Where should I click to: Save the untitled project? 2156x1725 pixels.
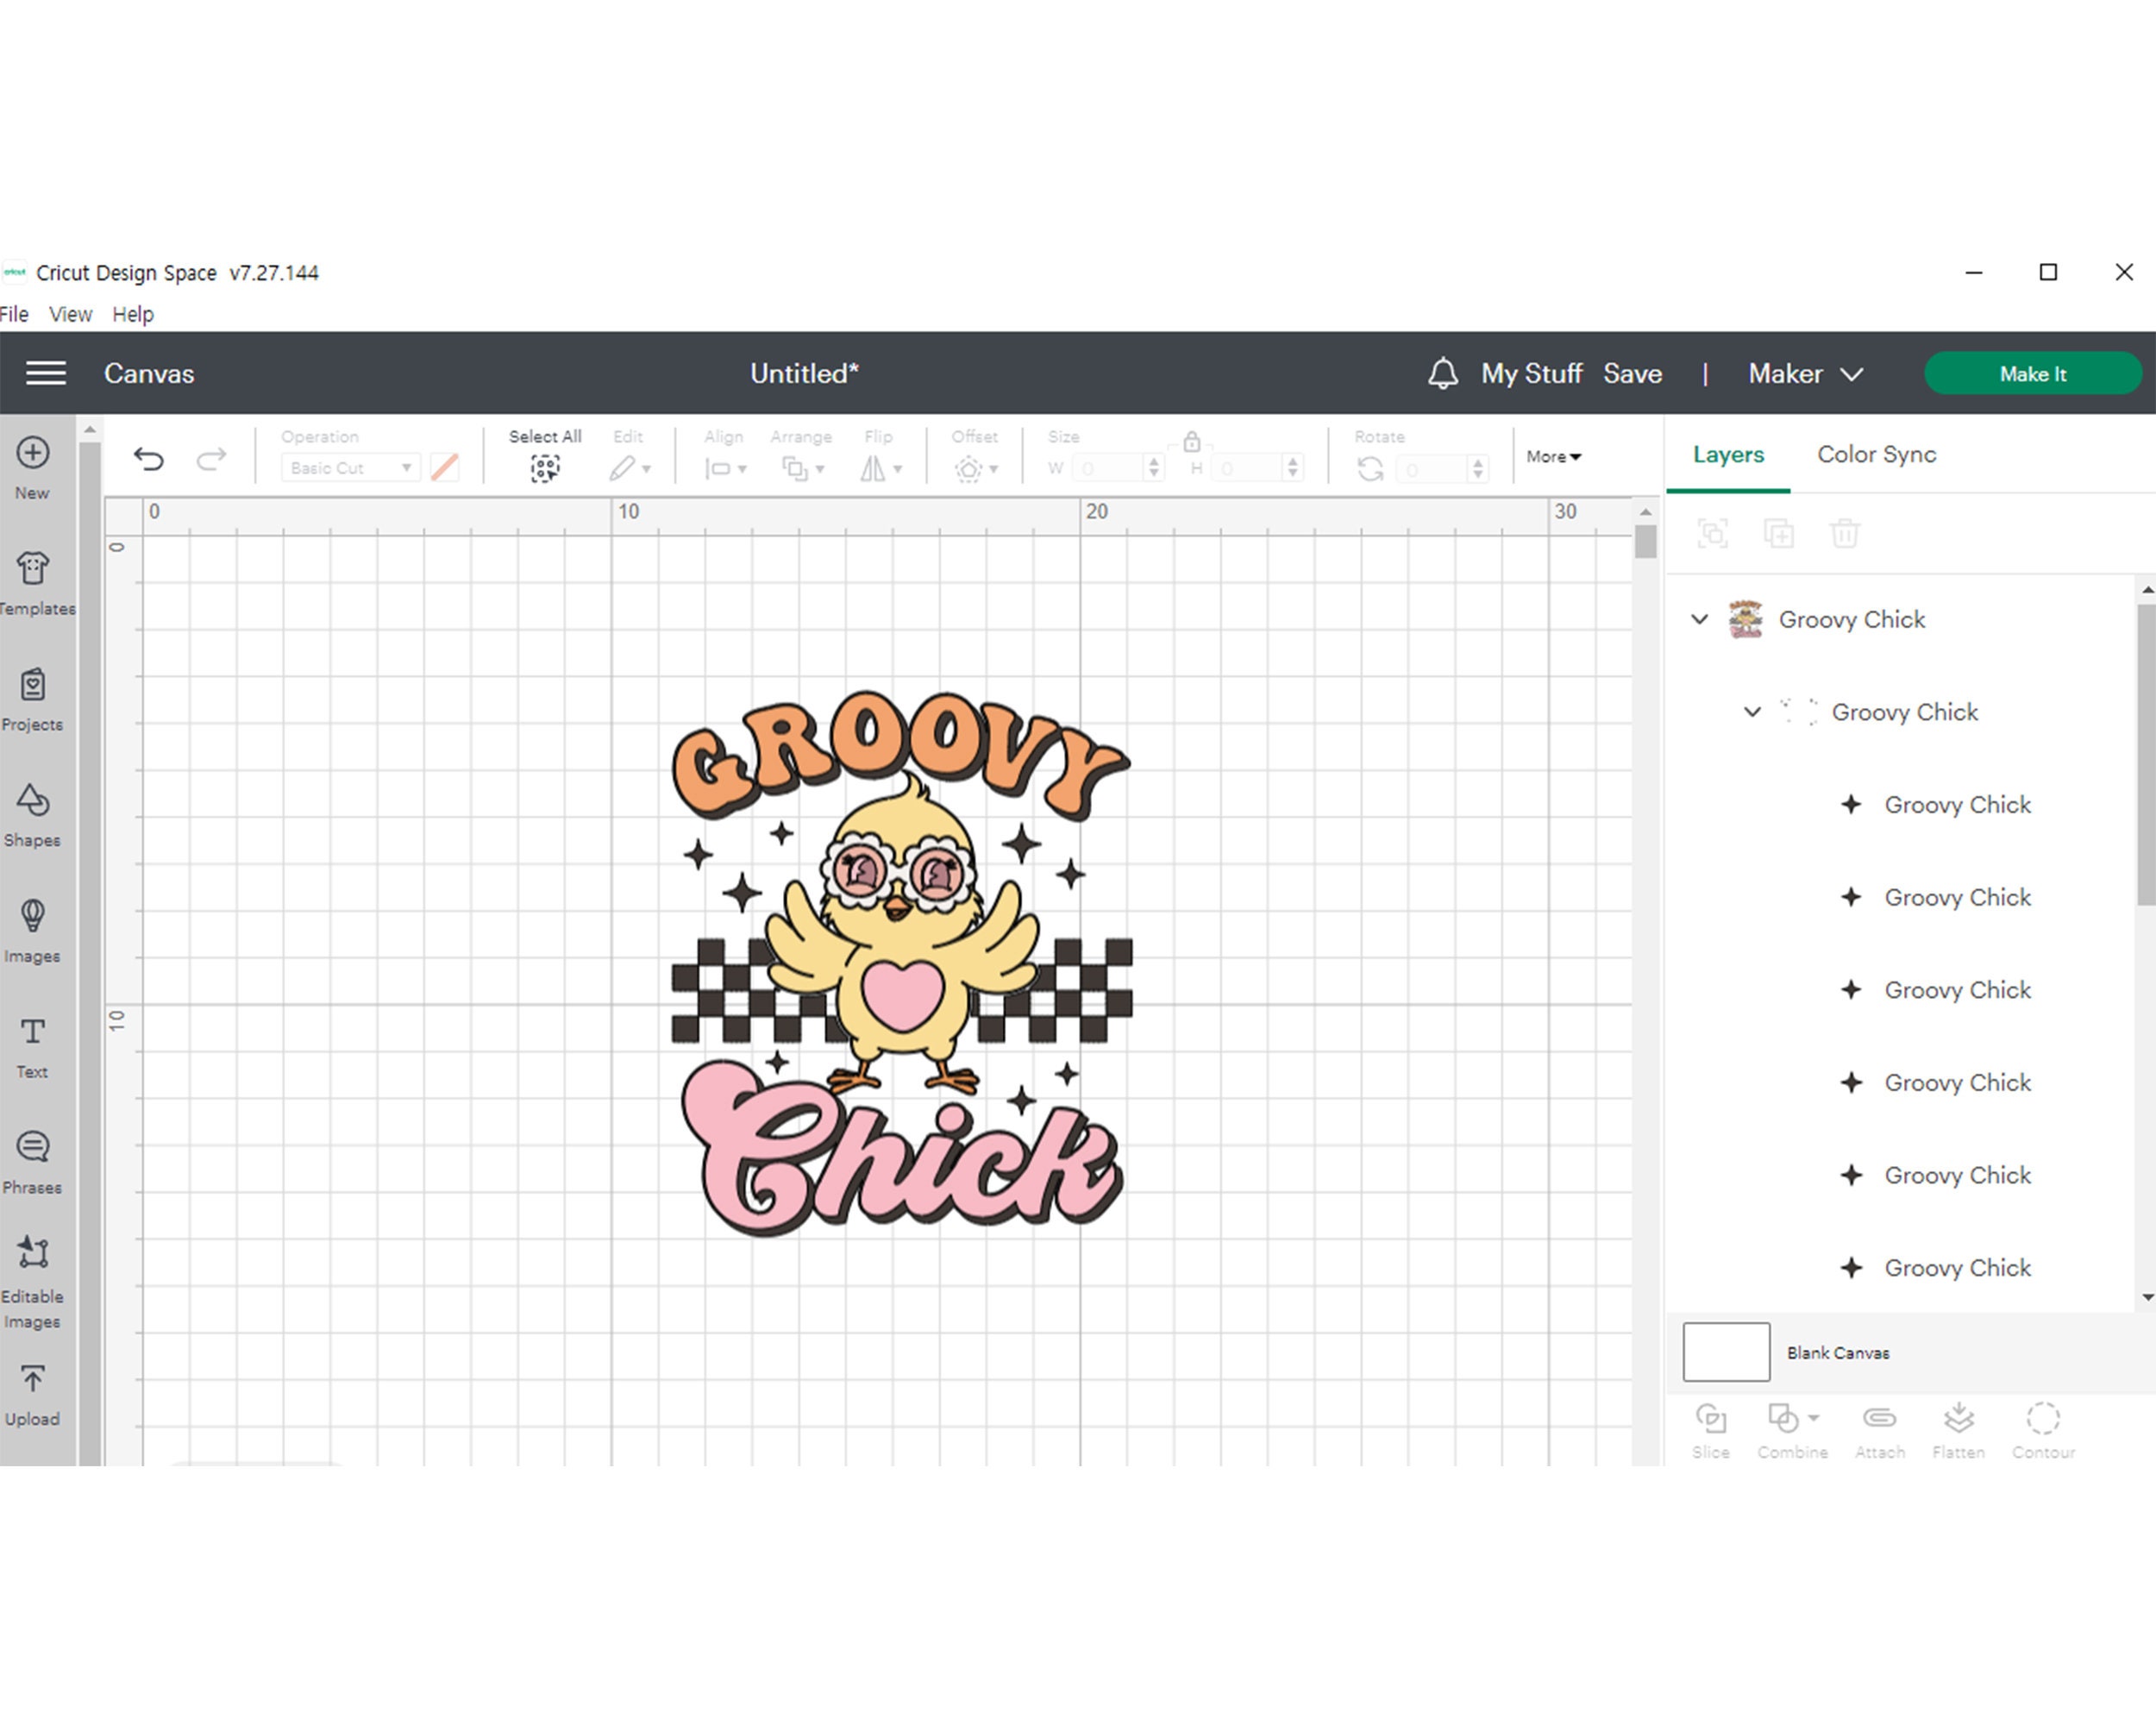click(x=1632, y=373)
